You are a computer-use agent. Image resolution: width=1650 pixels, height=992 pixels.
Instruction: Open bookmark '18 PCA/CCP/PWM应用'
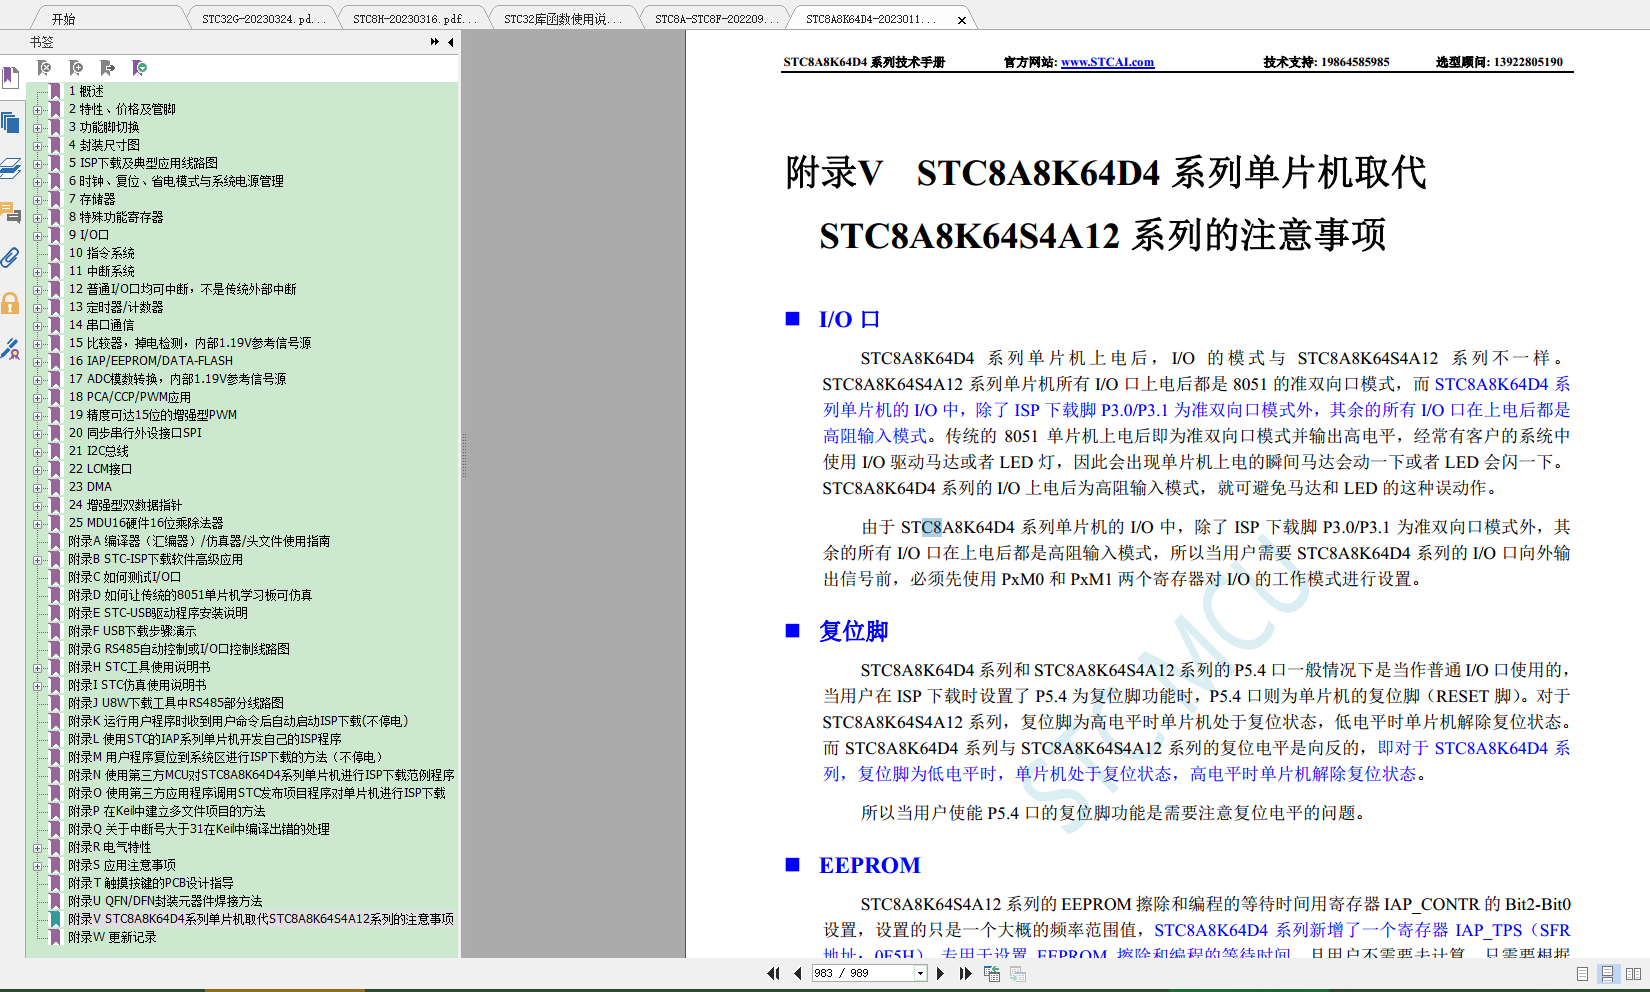click(130, 397)
